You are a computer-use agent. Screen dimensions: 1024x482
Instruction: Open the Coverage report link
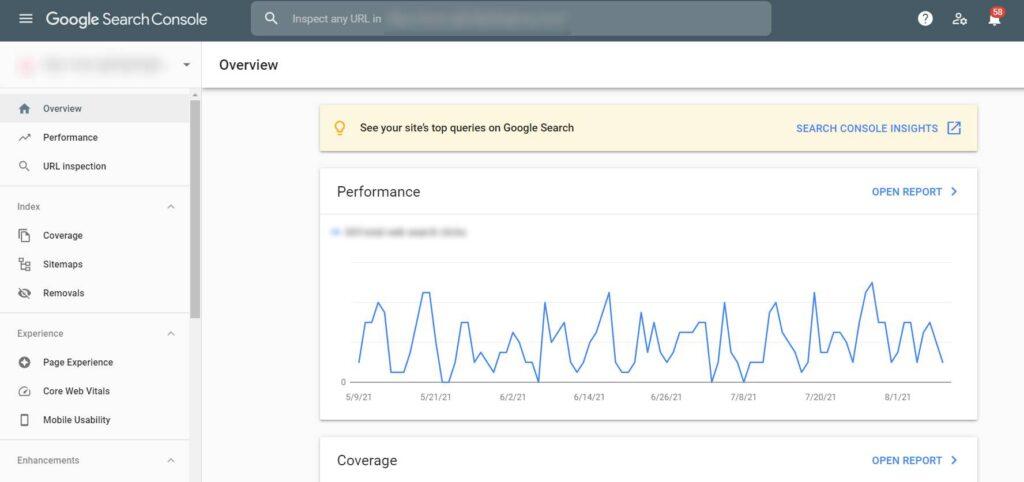click(x=906, y=460)
